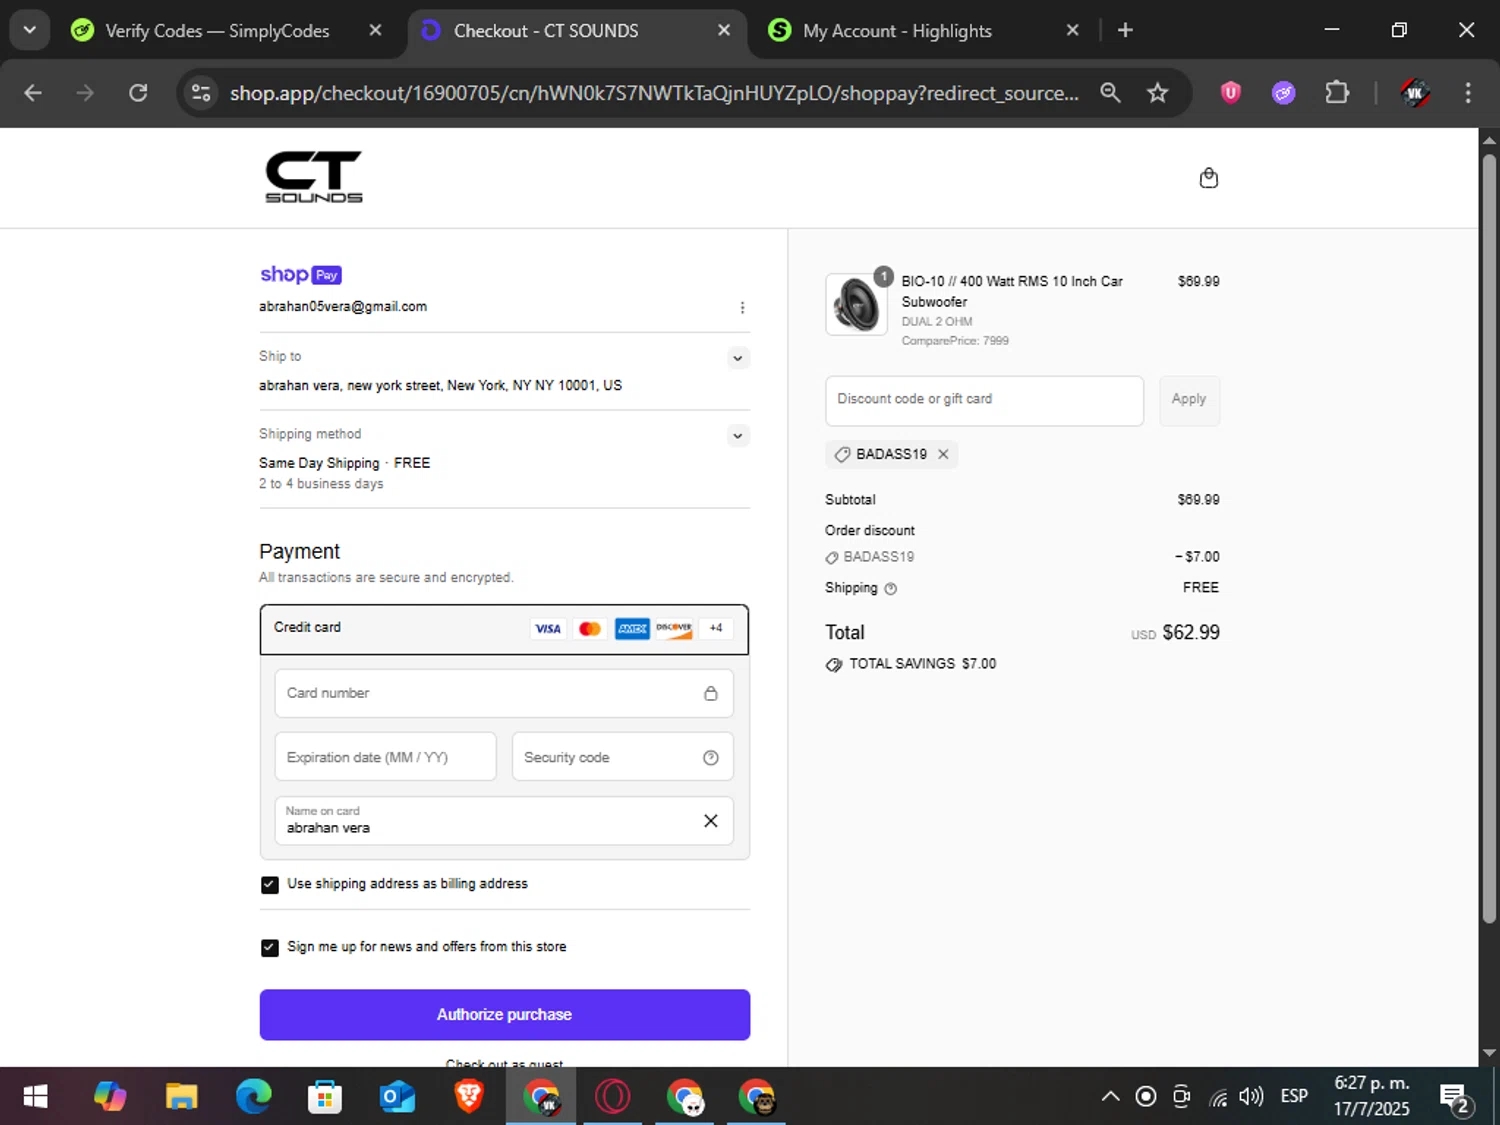The image size is (1500, 1125).
Task: Click the Credit card payment option
Action: [504, 629]
